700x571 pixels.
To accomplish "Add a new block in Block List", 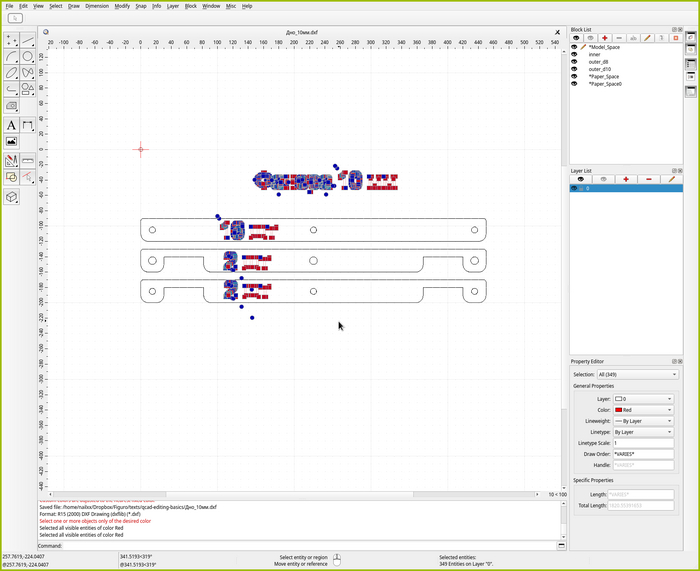I will (604, 38).
